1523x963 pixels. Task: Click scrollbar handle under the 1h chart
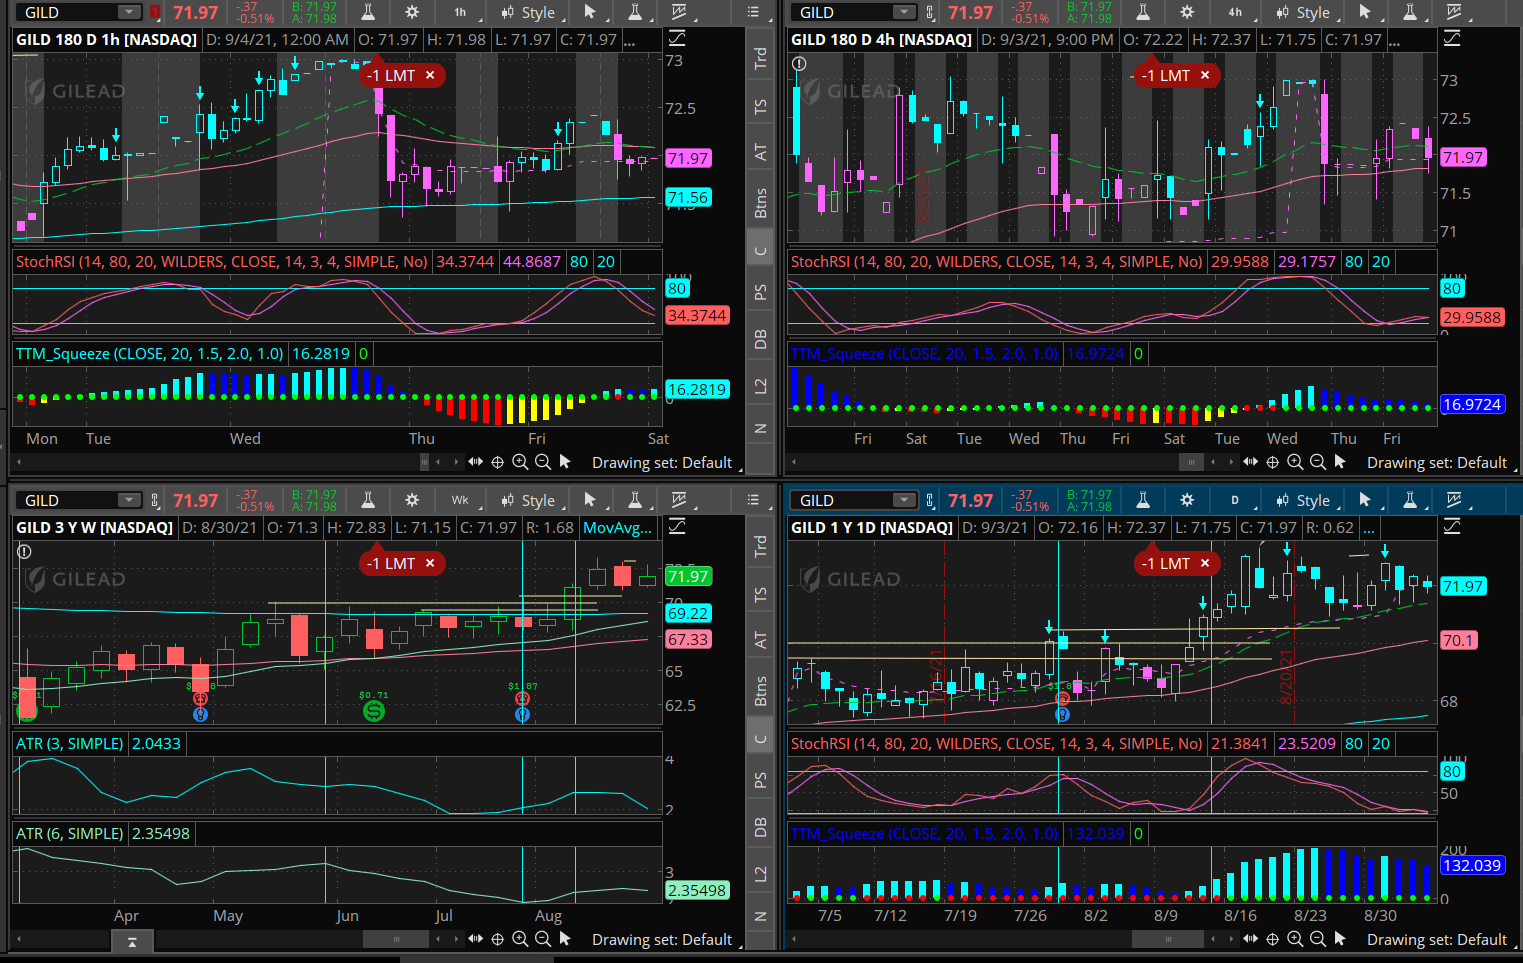pos(424,462)
